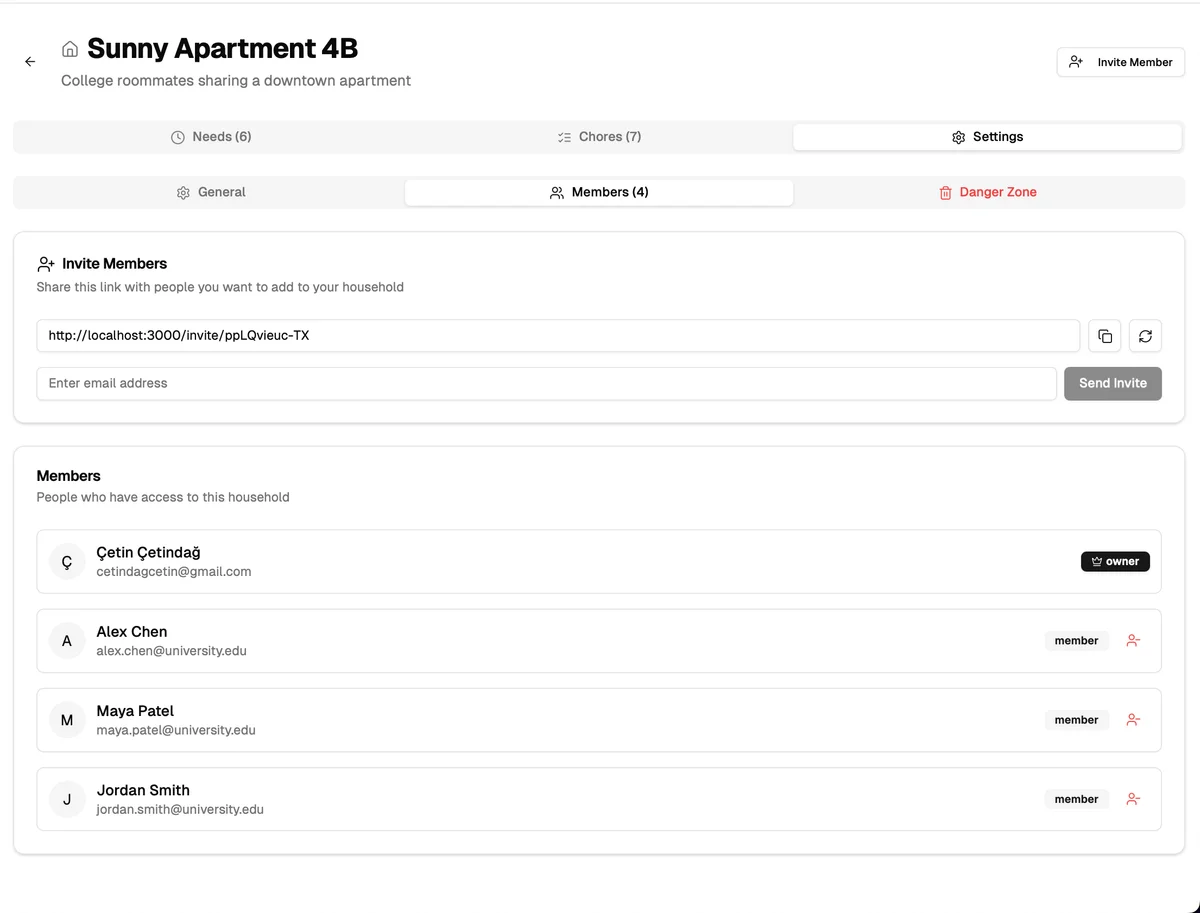Screen dimensions: 1200x913
Task: Click the Ç avatar for Çetin Çetindağ
Action: pyautogui.click(x=67, y=562)
